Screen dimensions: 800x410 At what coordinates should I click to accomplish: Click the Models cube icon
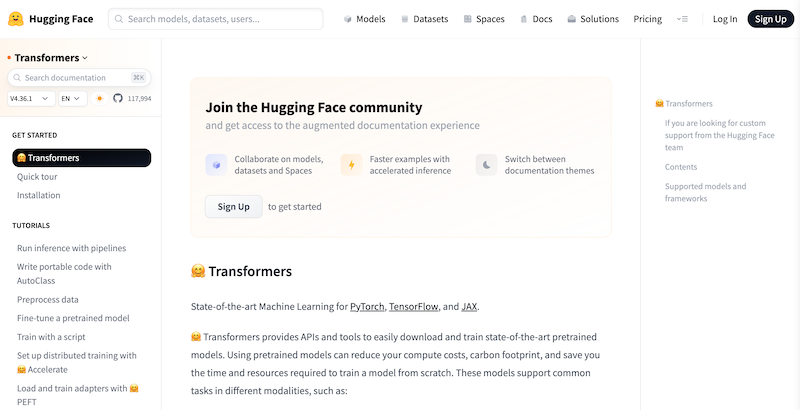(348, 19)
